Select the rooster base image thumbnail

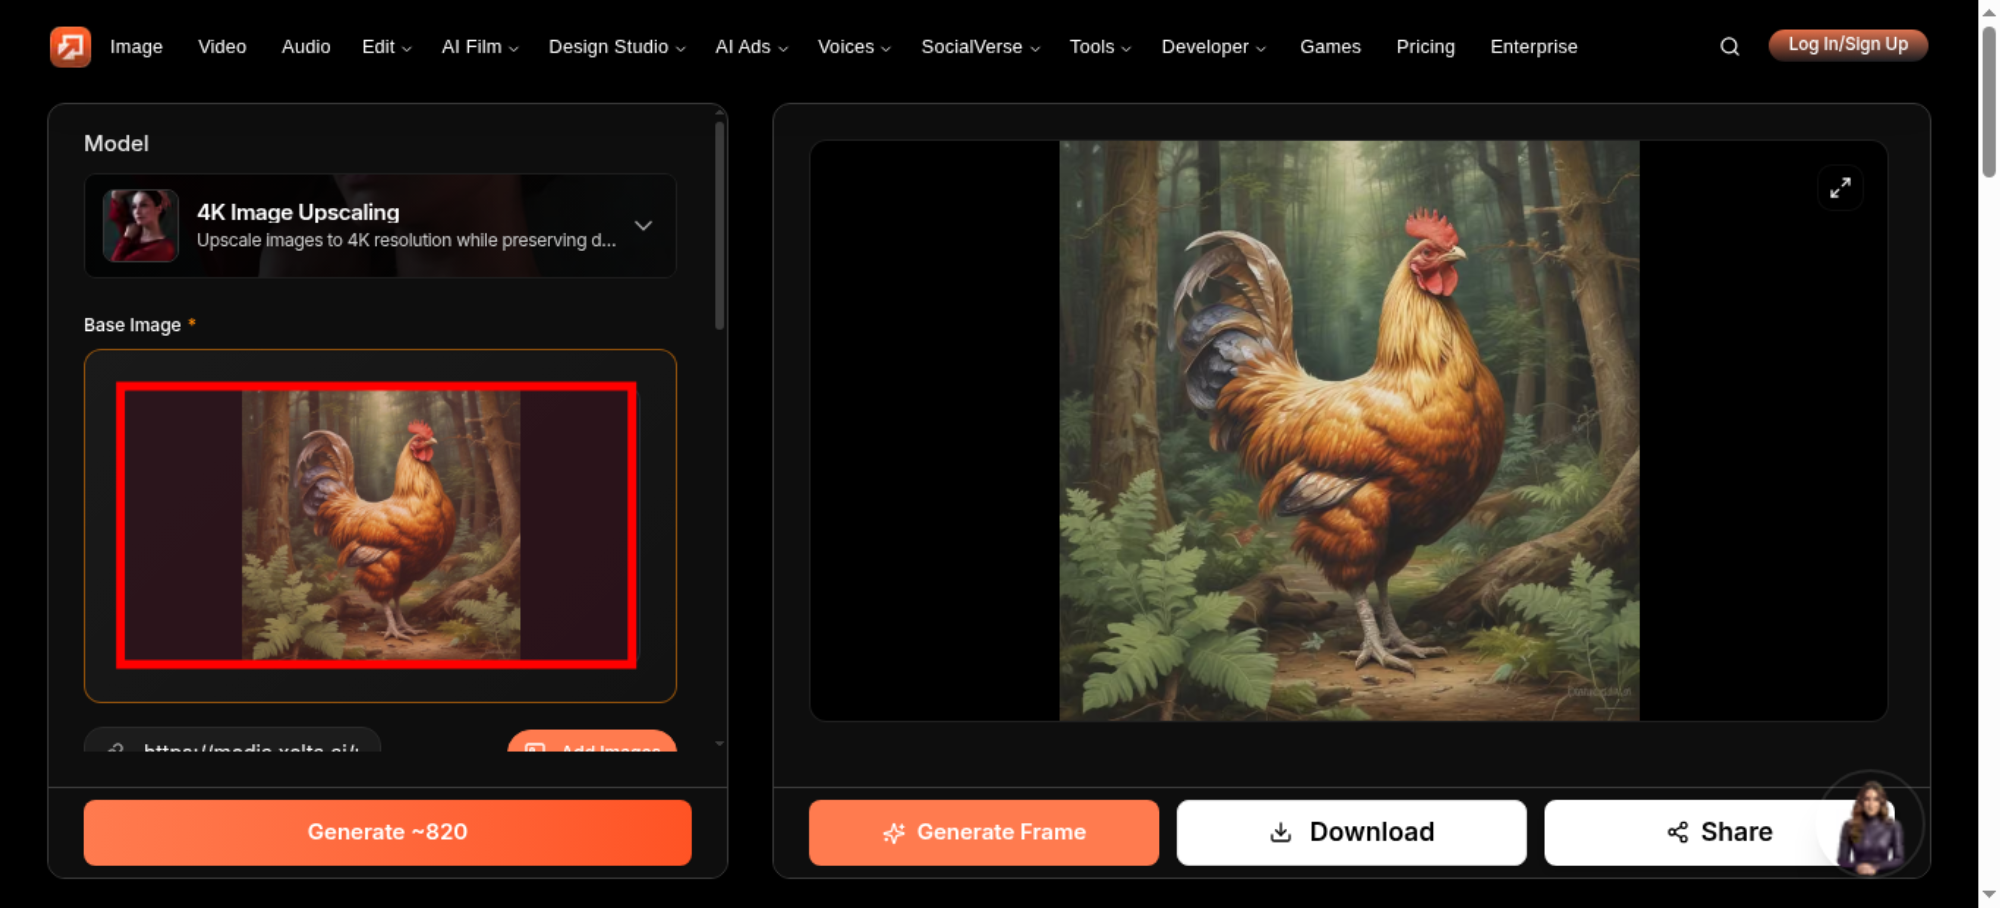(x=376, y=525)
